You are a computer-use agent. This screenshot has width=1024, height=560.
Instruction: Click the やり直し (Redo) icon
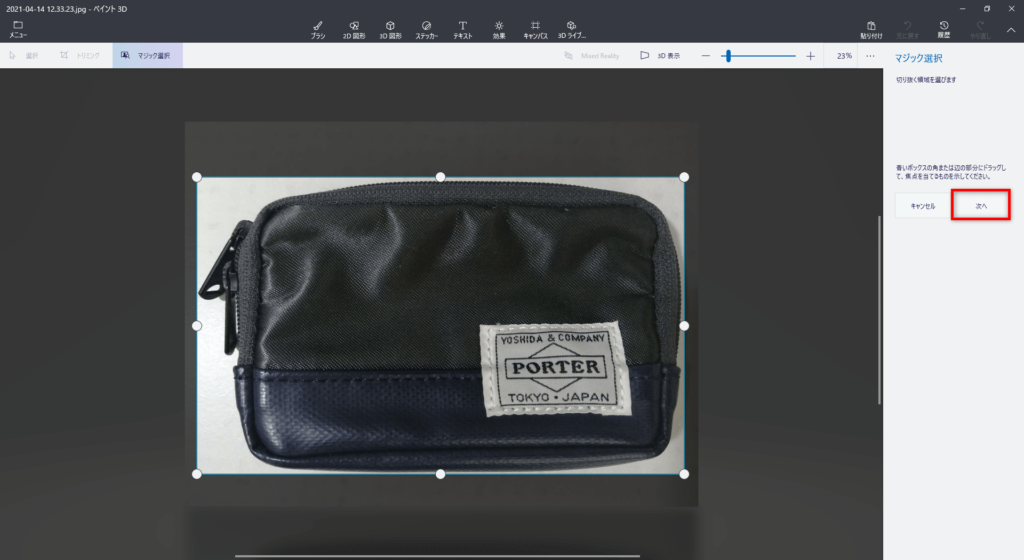(980, 30)
